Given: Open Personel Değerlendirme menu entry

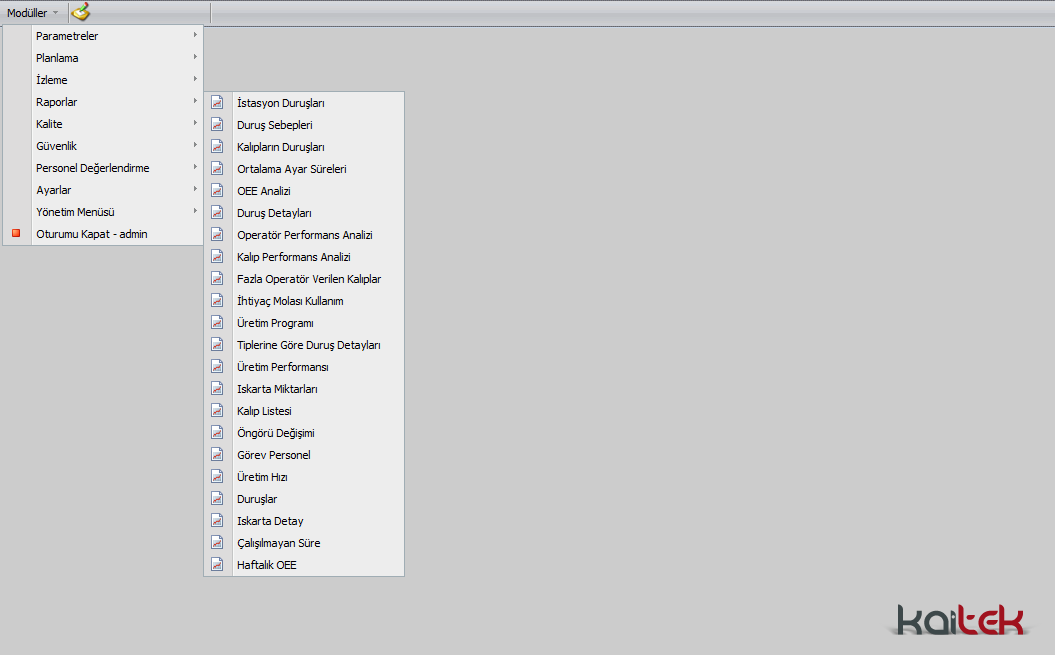Looking at the screenshot, I should [x=92, y=168].
